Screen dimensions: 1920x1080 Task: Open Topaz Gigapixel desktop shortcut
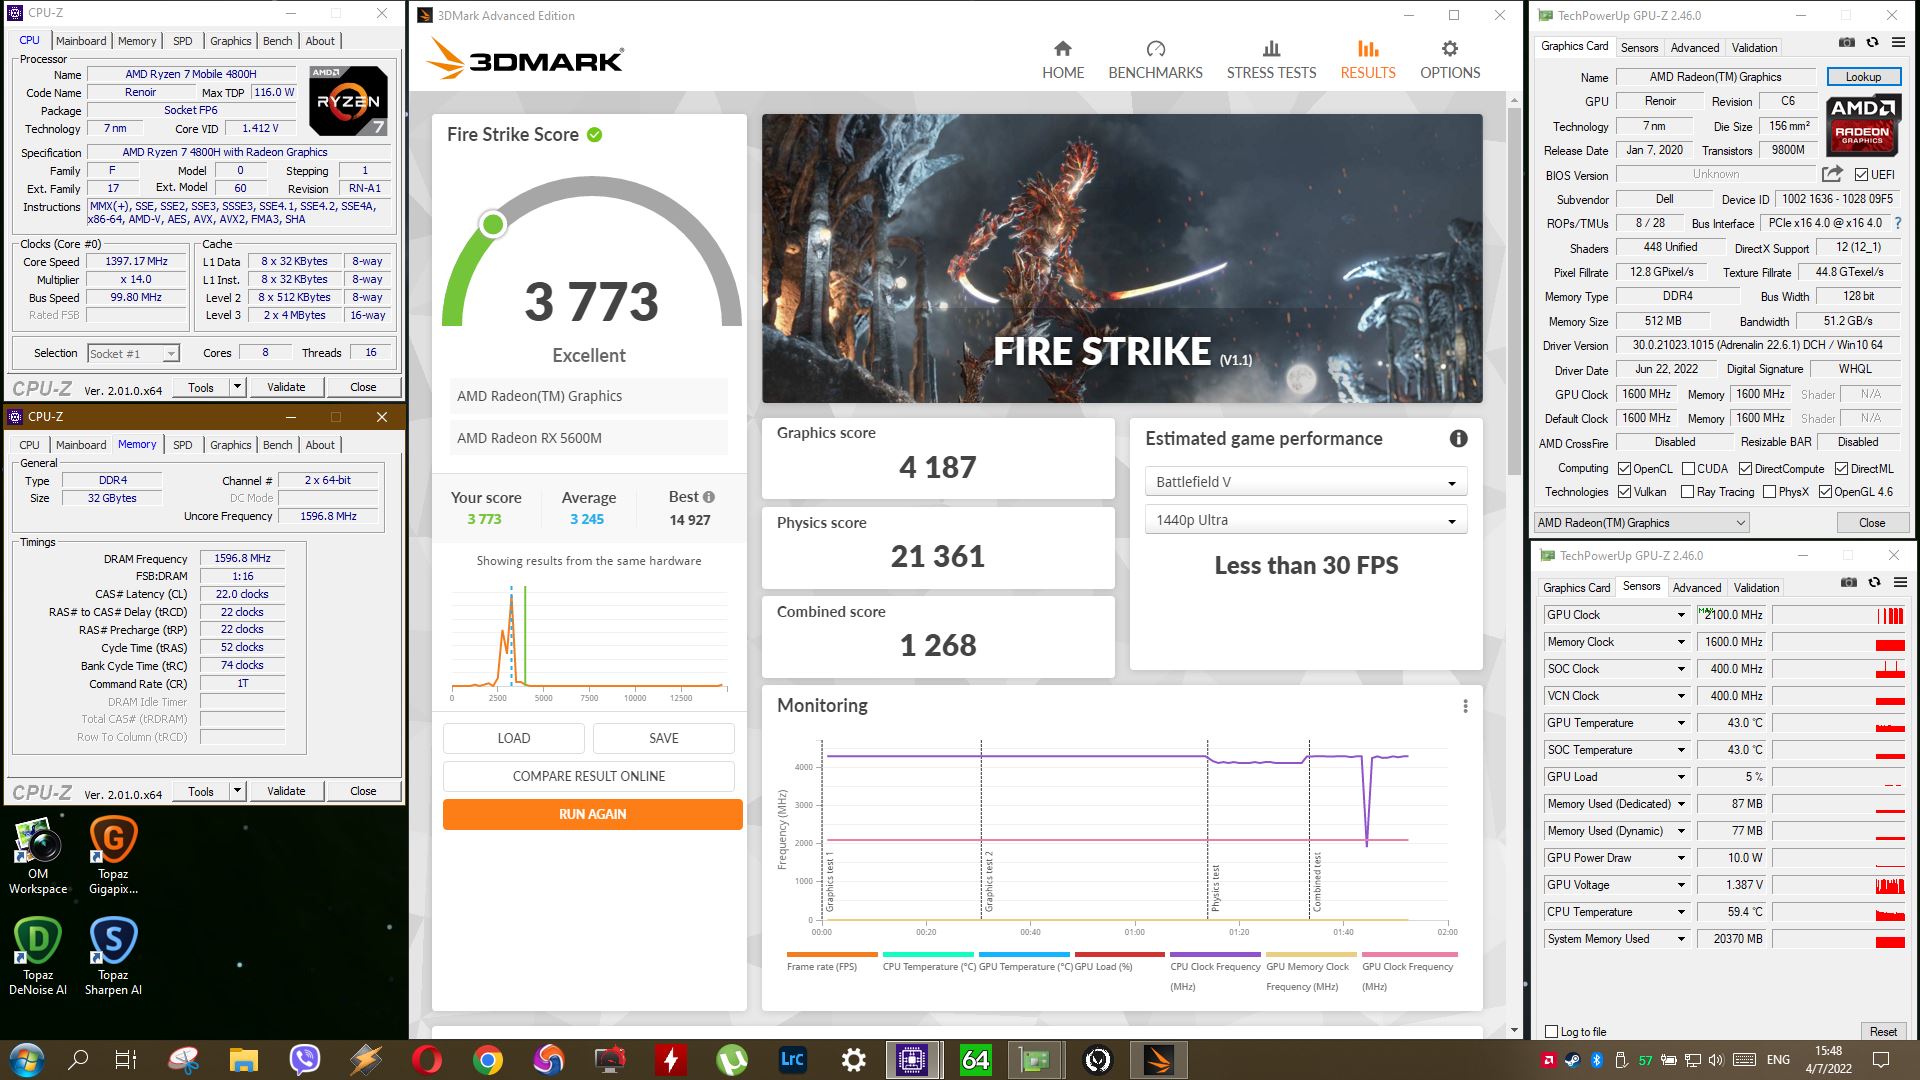click(113, 856)
